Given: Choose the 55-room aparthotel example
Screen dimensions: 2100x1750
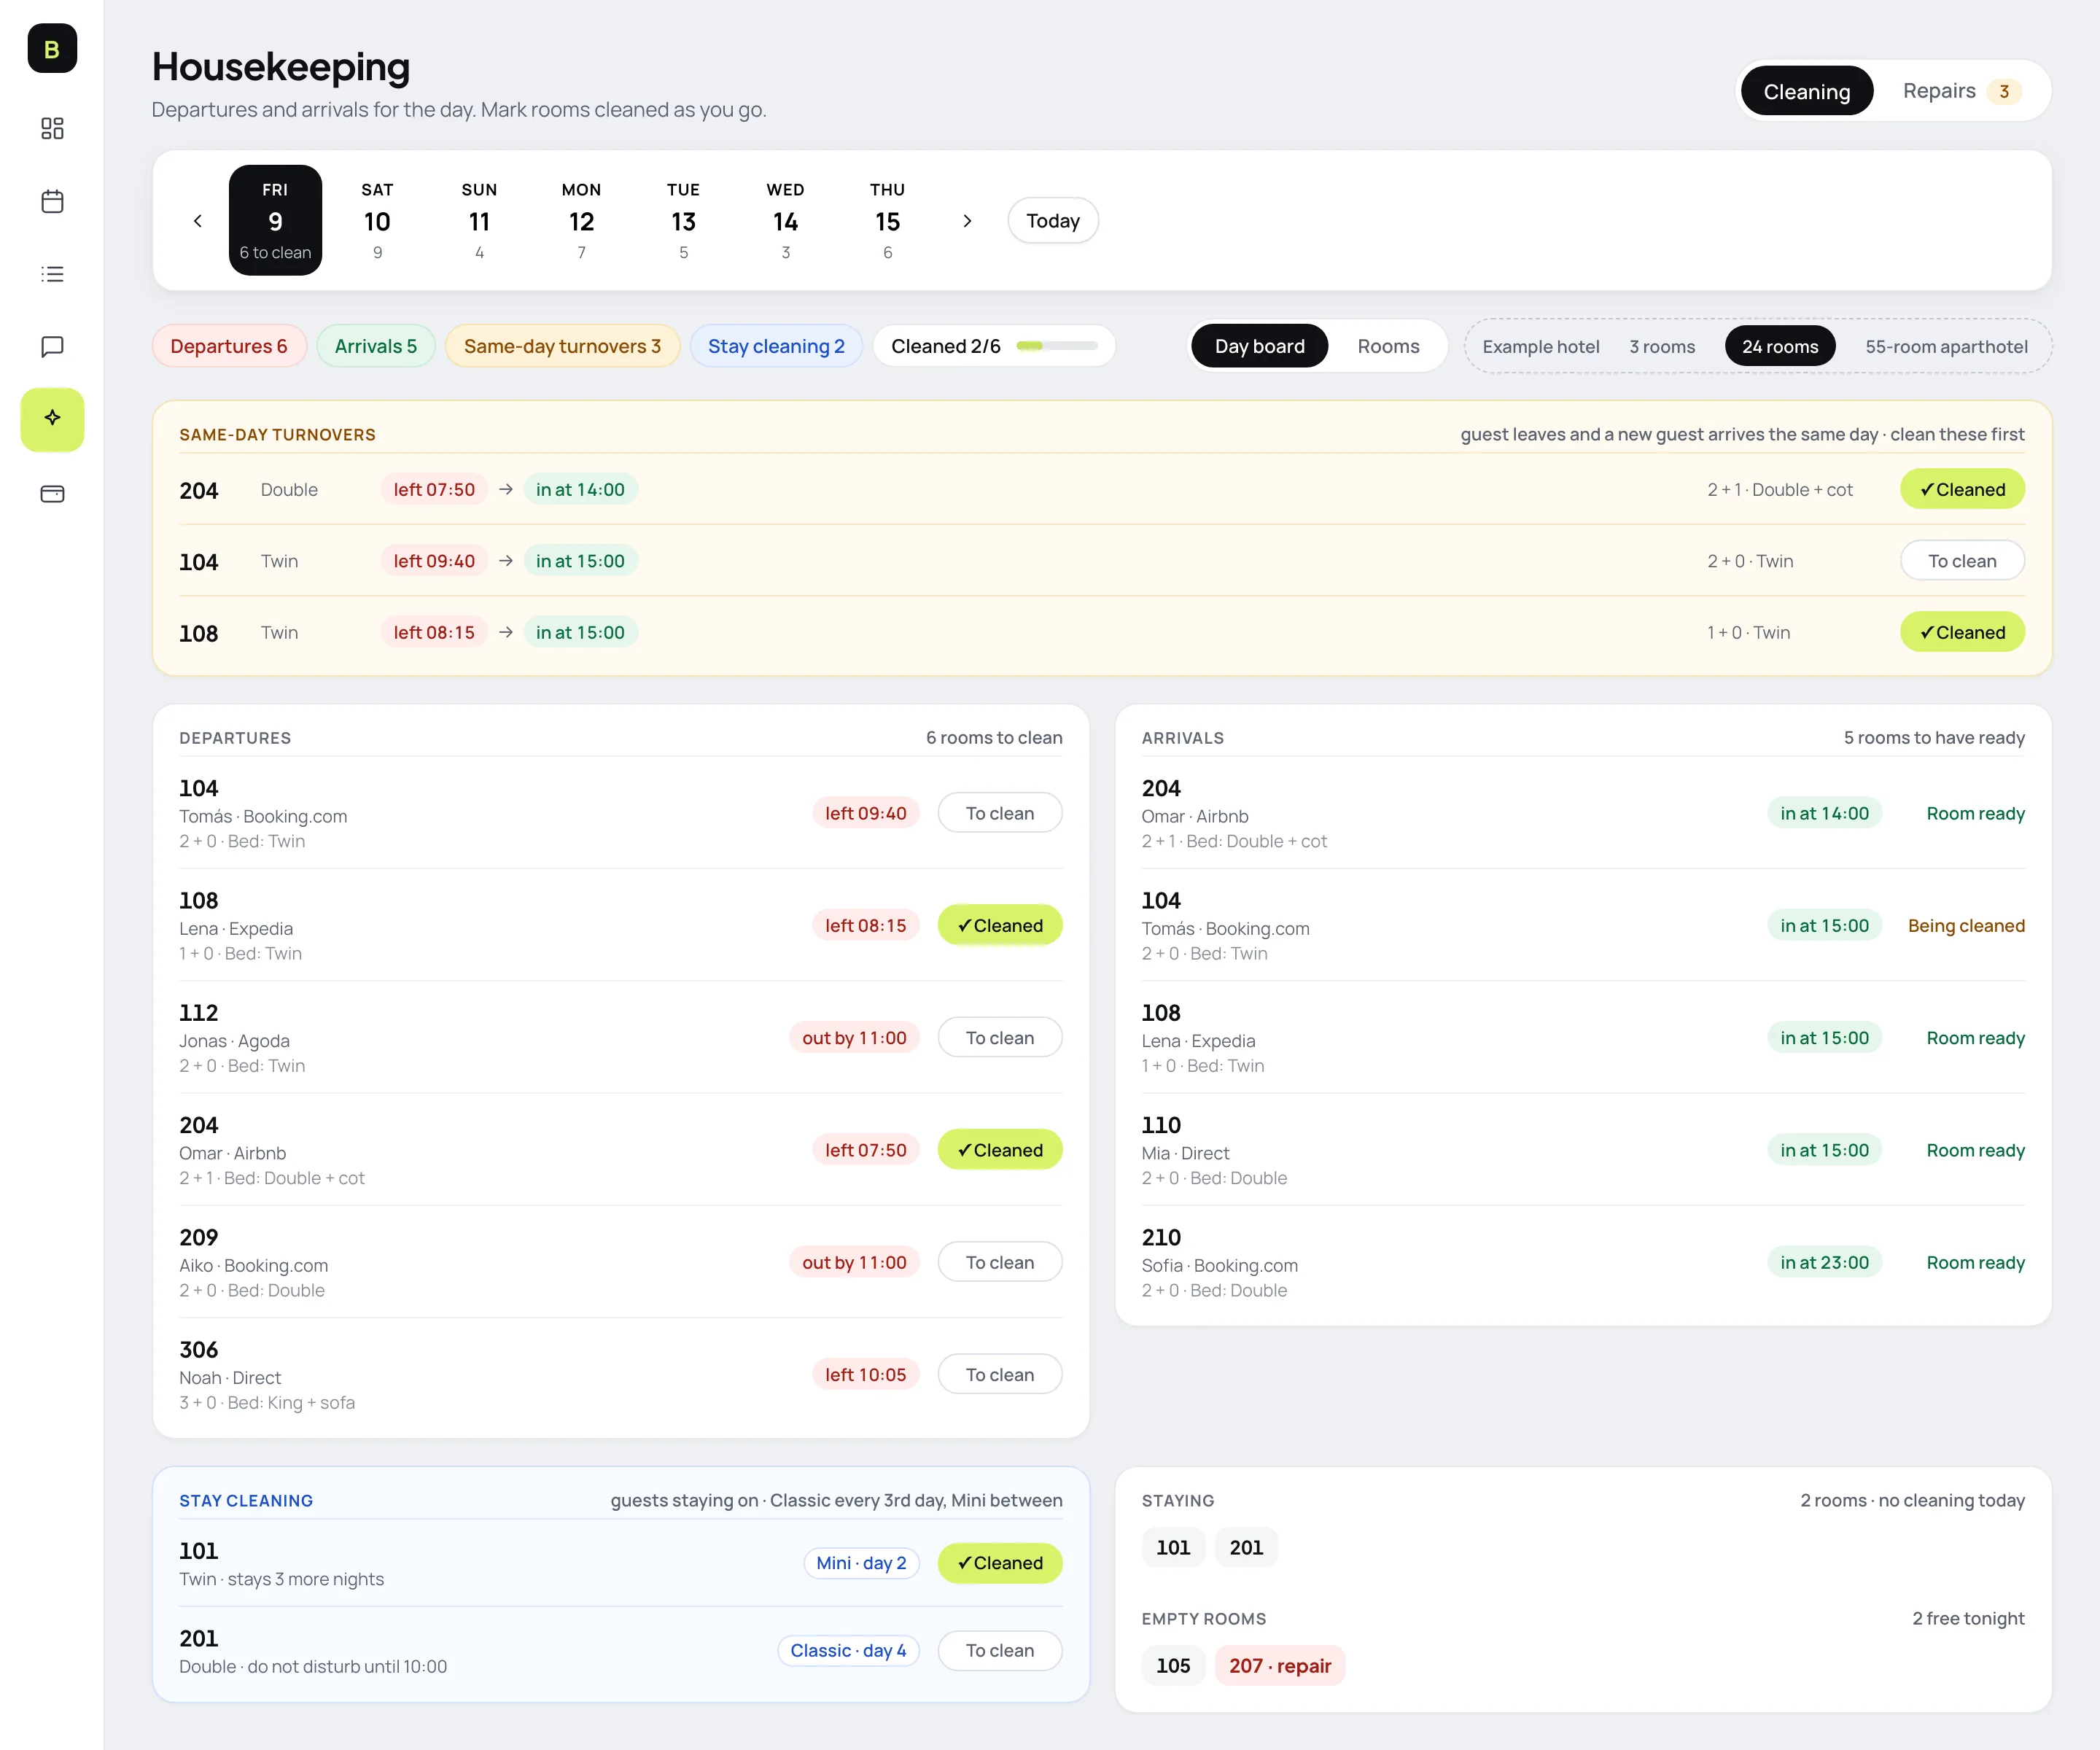Looking at the screenshot, I should click(x=1946, y=346).
